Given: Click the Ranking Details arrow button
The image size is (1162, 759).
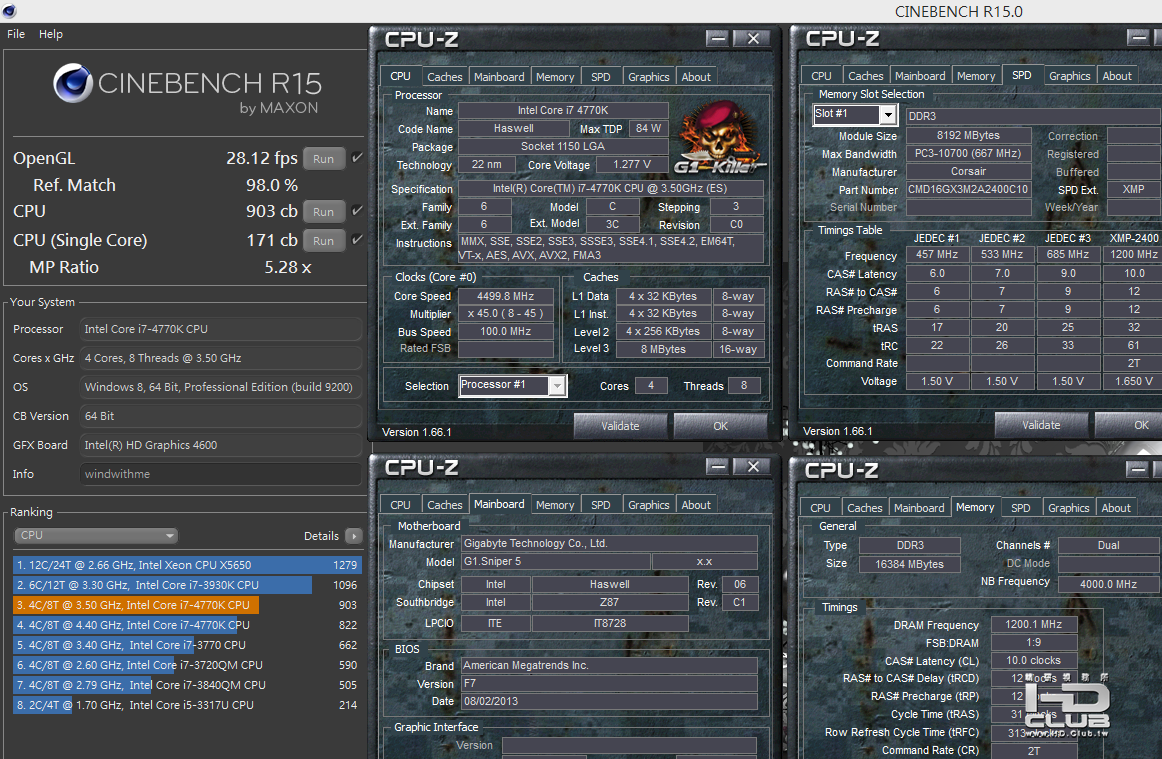Looking at the screenshot, I should (x=353, y=536).
